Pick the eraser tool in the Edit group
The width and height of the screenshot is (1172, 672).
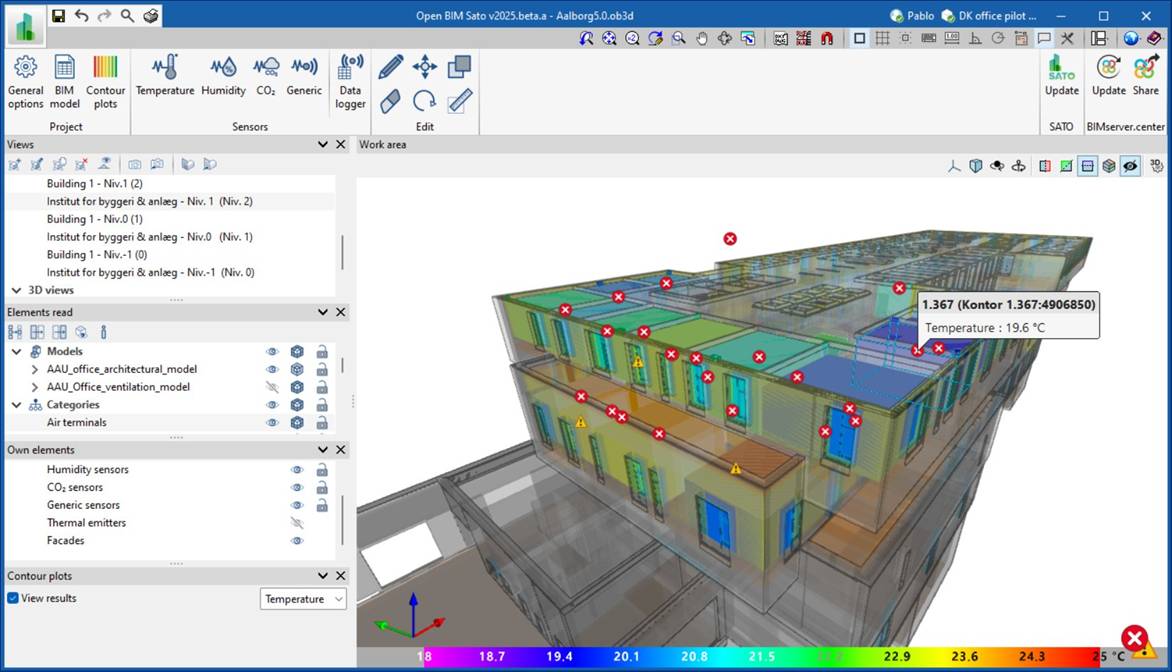[x=390, y=100]
